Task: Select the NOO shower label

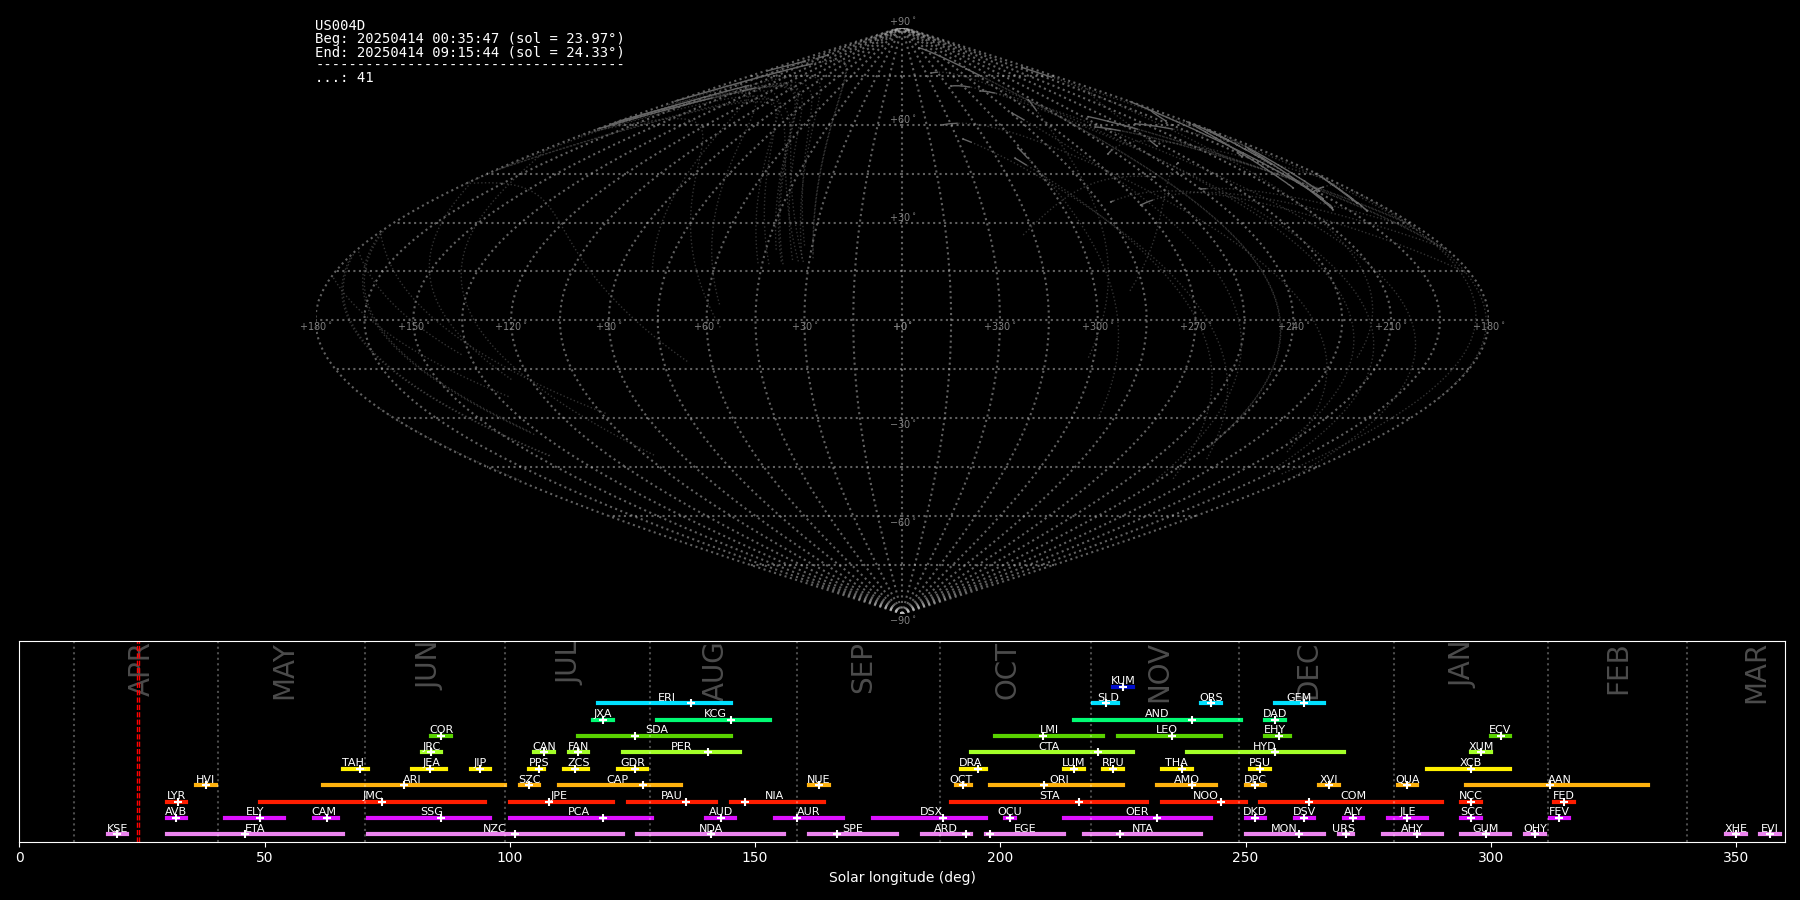Action: pyautogui.click(x=1205, y=795)
